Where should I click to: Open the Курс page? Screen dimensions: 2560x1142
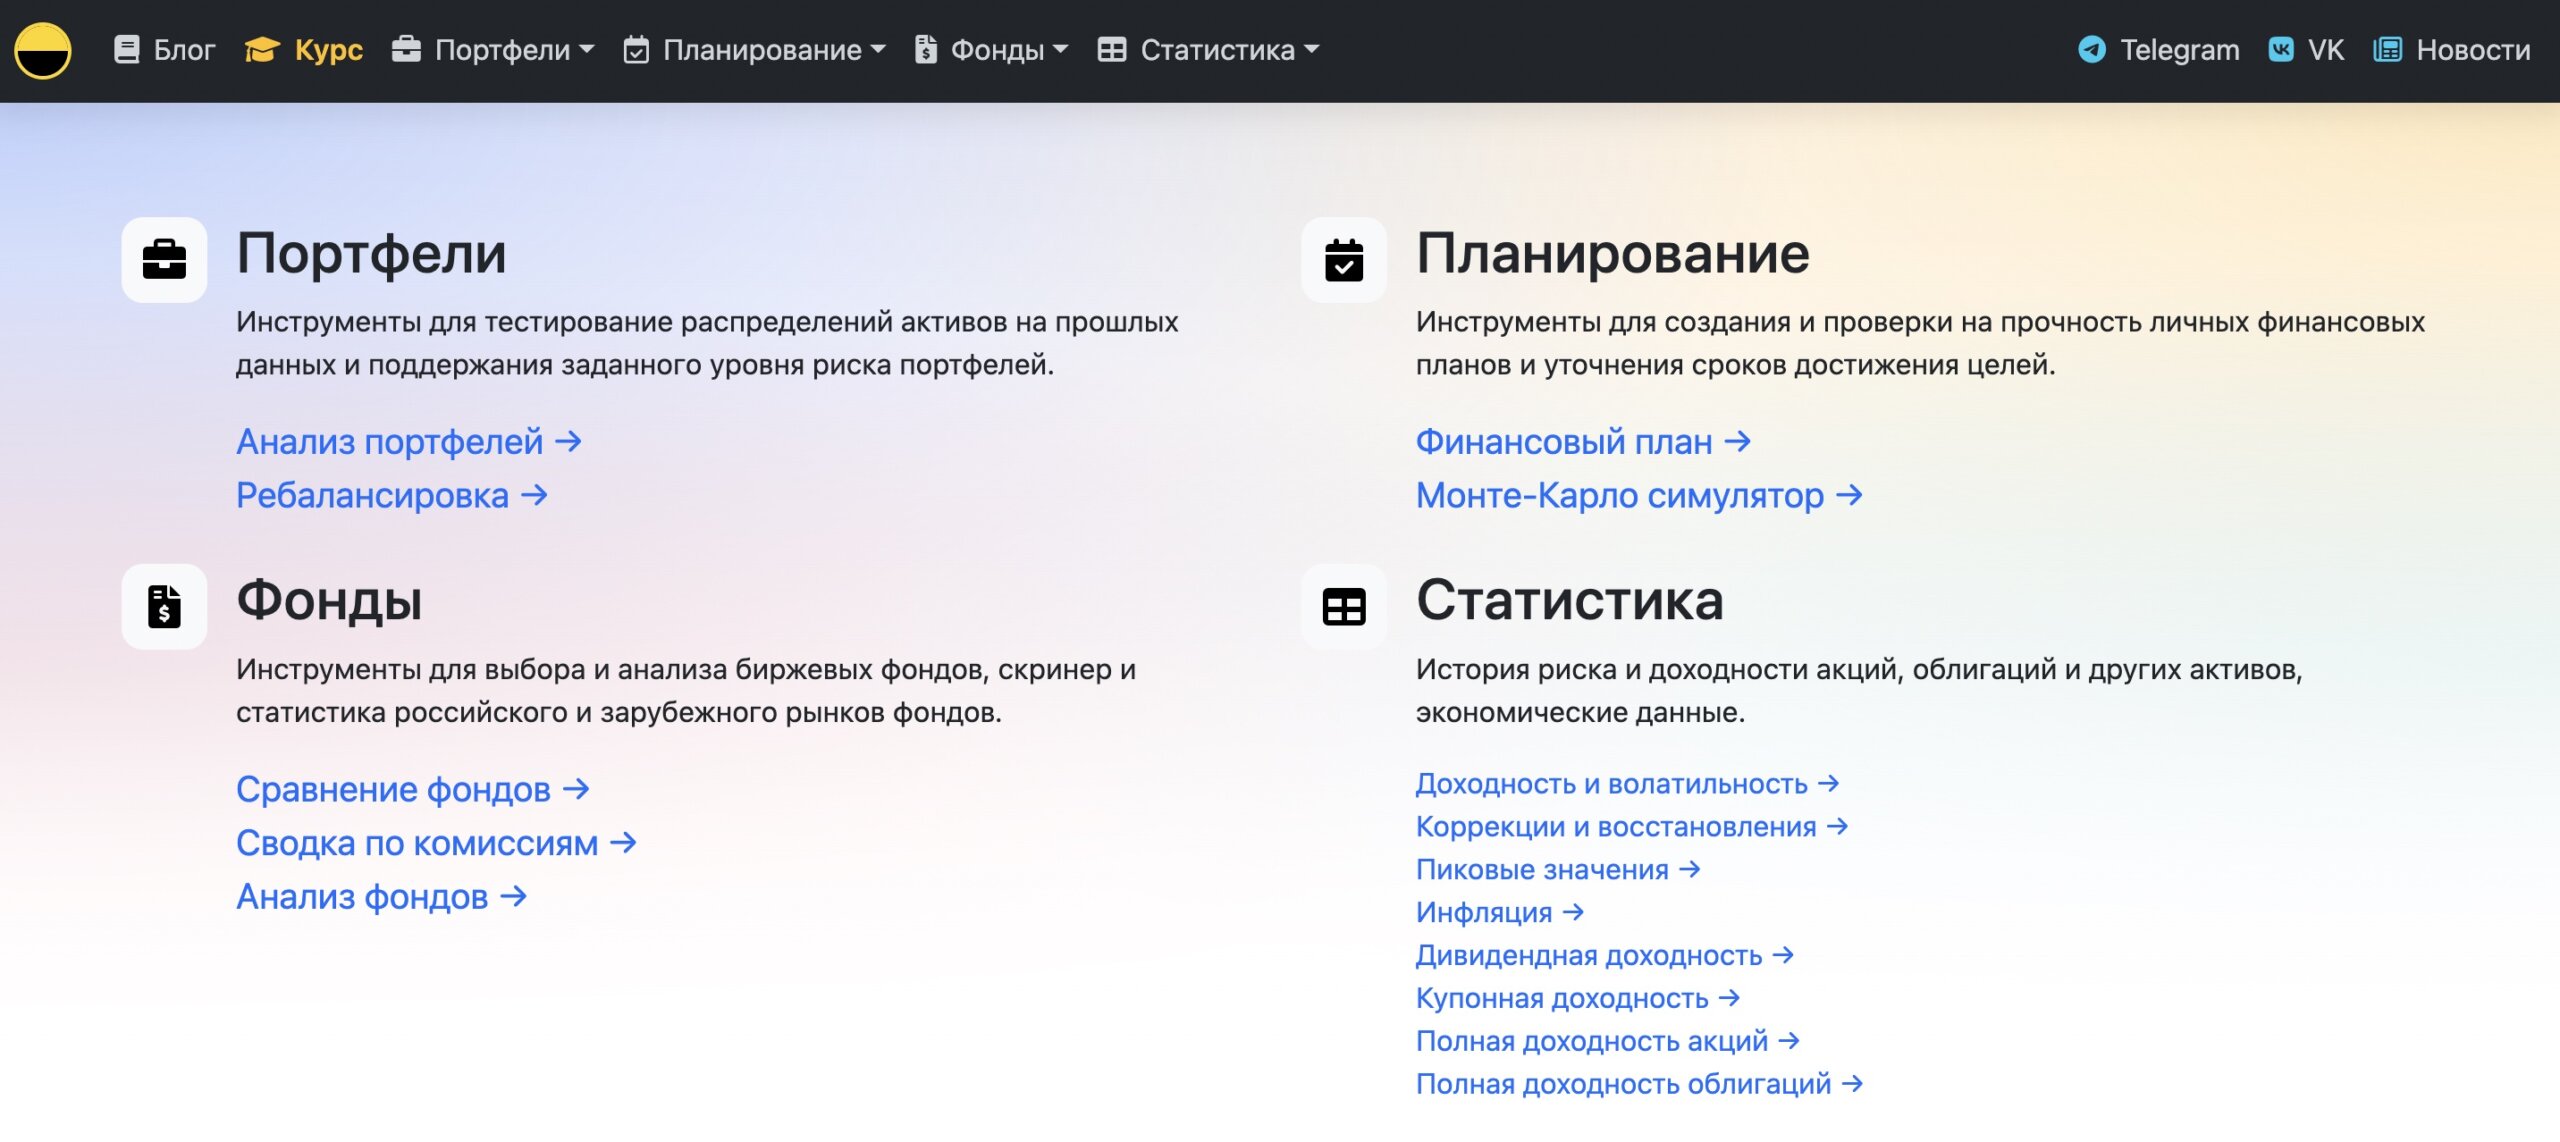(x=304, y=49)
